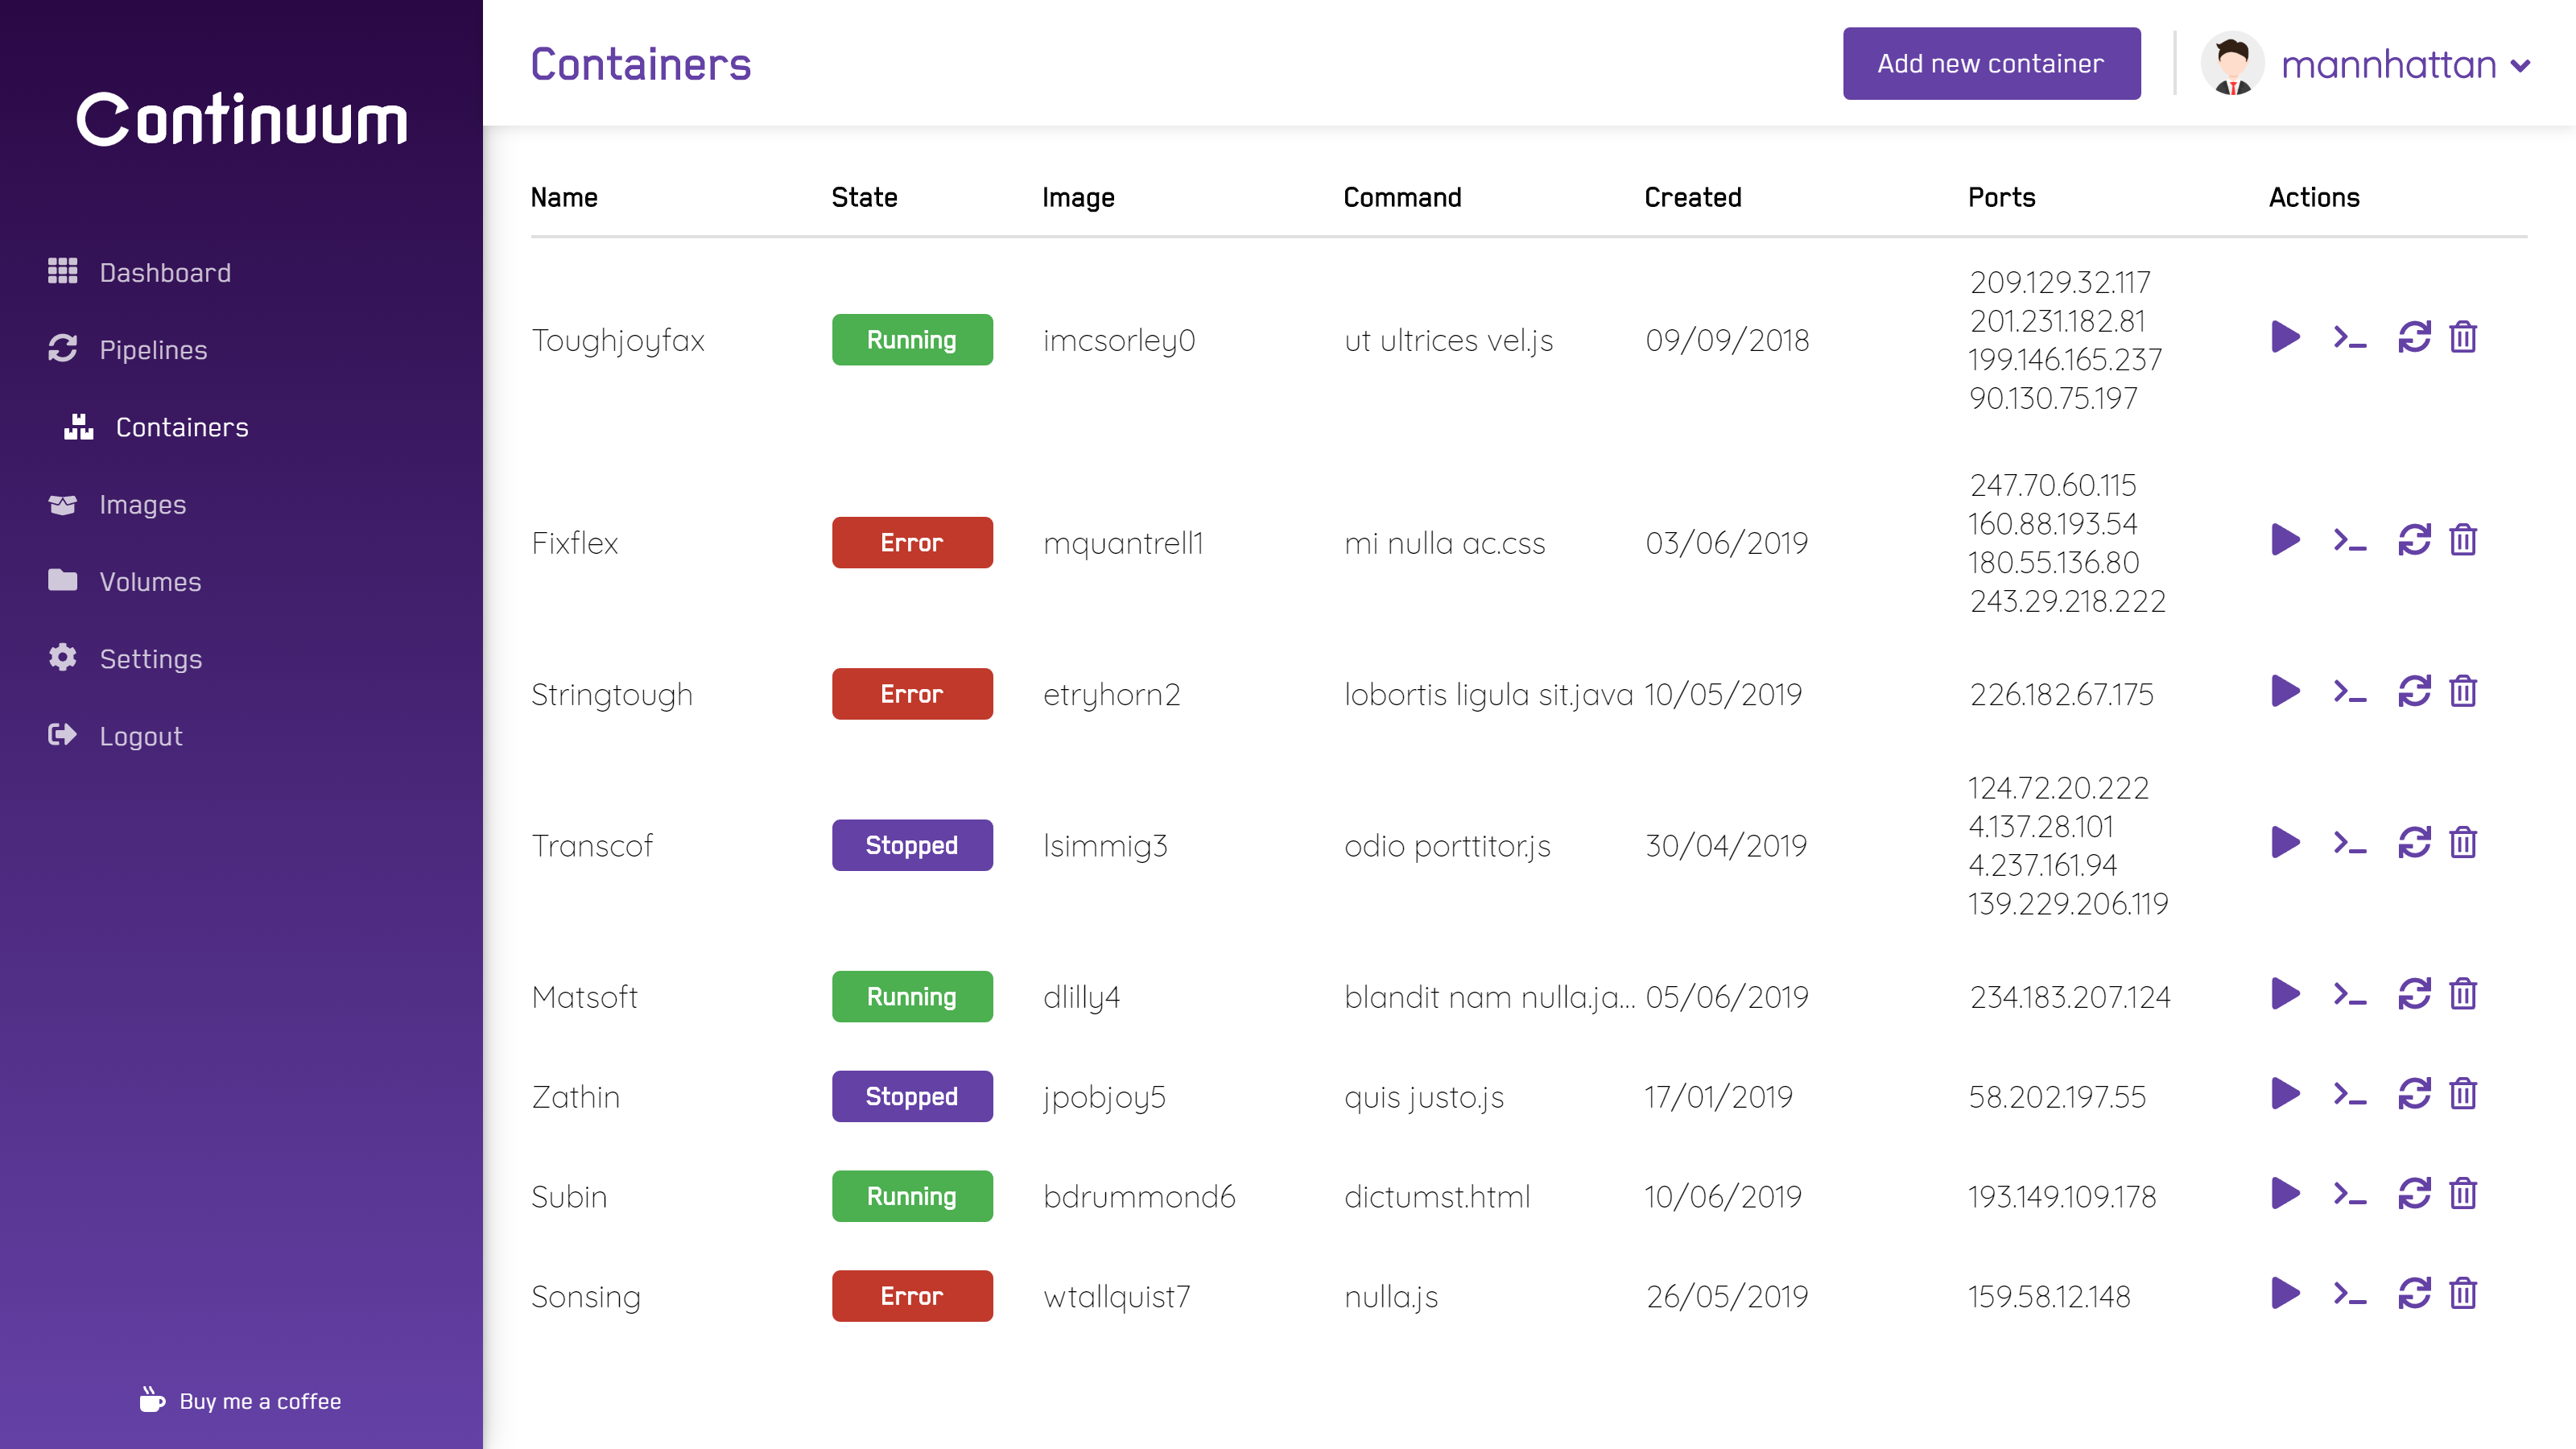Delete the Transcof container with trash icon
Screen dimensions: 2576x1449
point(2463,843)
